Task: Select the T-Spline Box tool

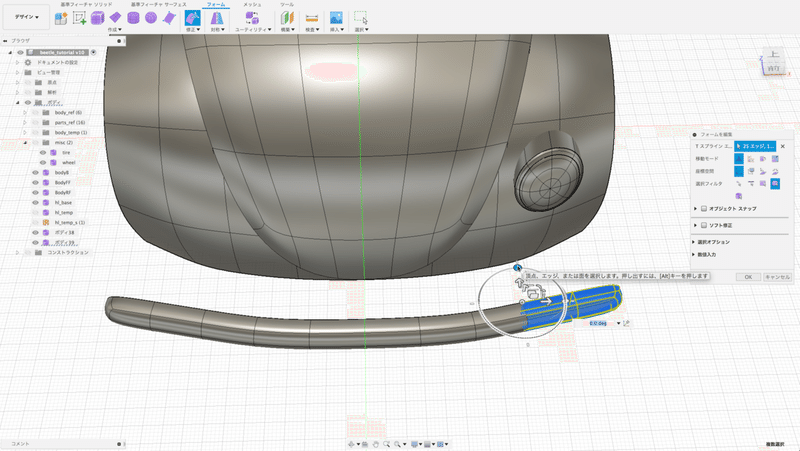Action: click(97, 18)
